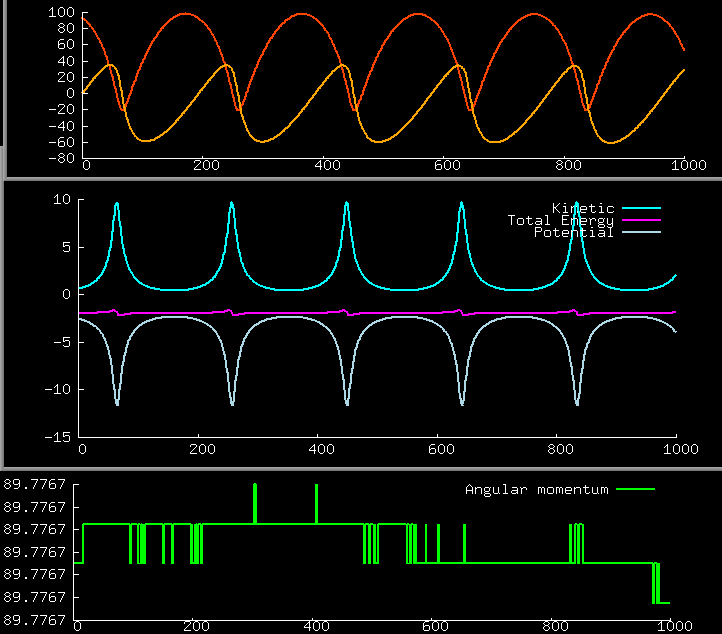Click y-axis label -80 in the orange curves plot
This screenshot has width=722, height=634.
click(61, 158)
